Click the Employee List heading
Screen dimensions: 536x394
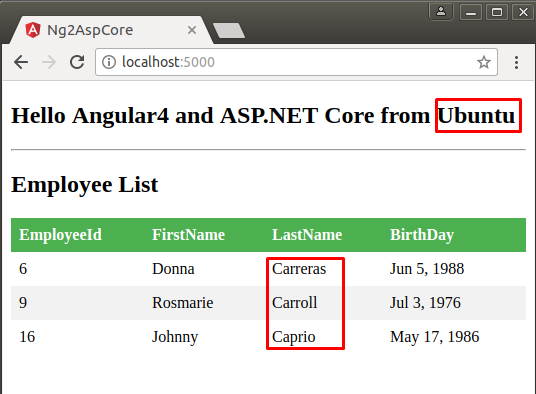coord(85,185)
